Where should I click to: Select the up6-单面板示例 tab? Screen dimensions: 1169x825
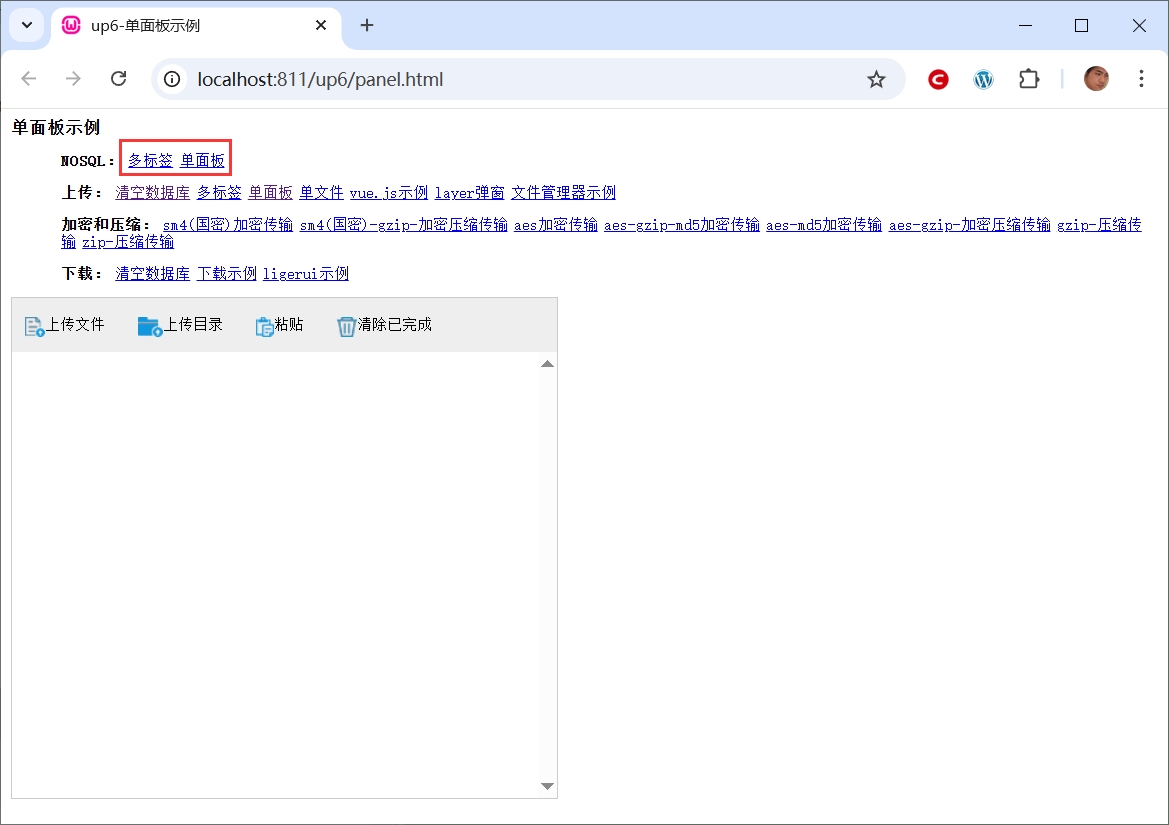[190, 26]
